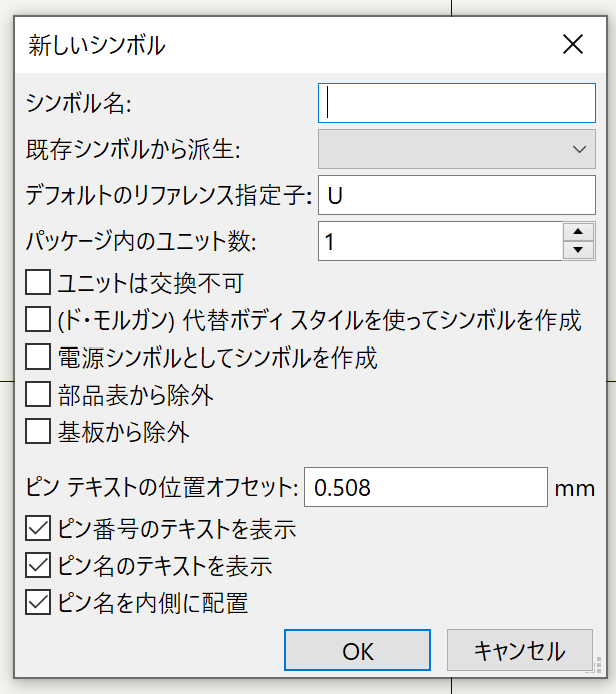Viewport: 616px width, 694px height.
Task: Click the mm unit label
Action: 575,489
